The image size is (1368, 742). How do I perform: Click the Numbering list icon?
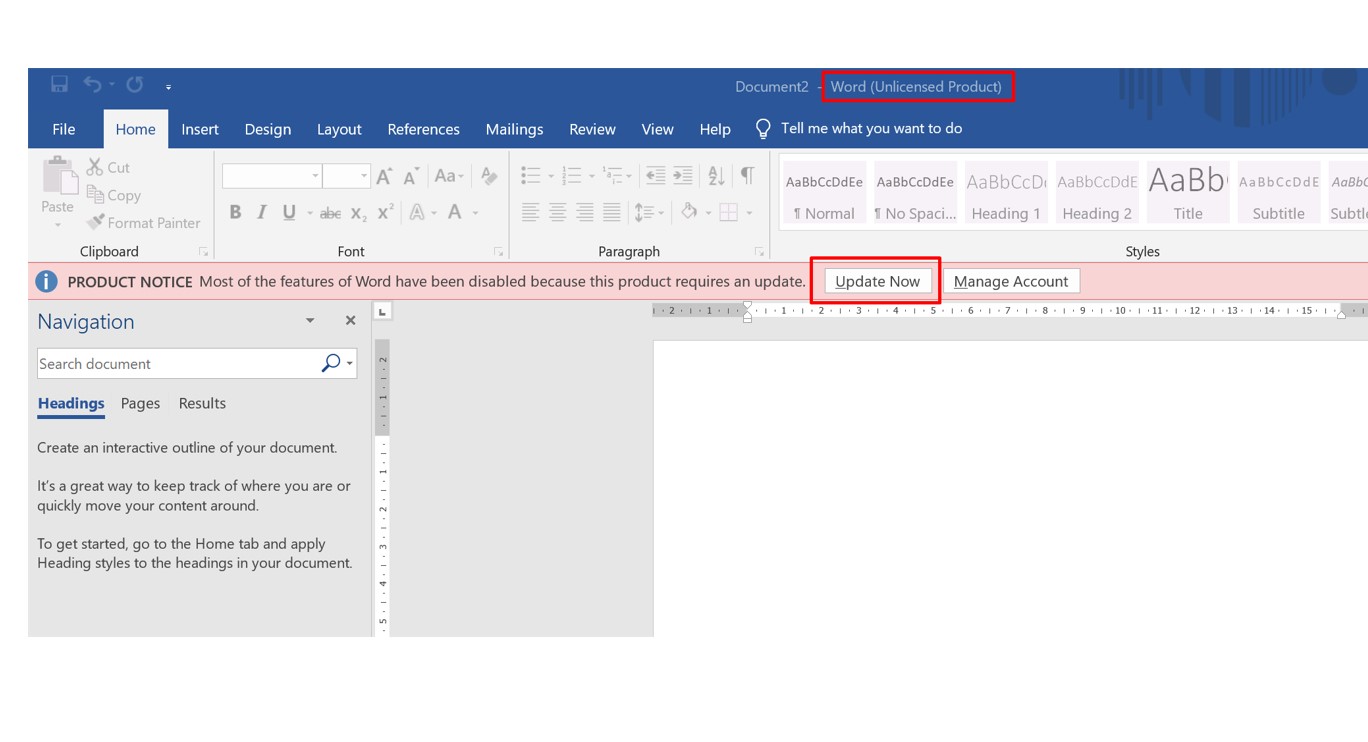[x=572, y=176]
